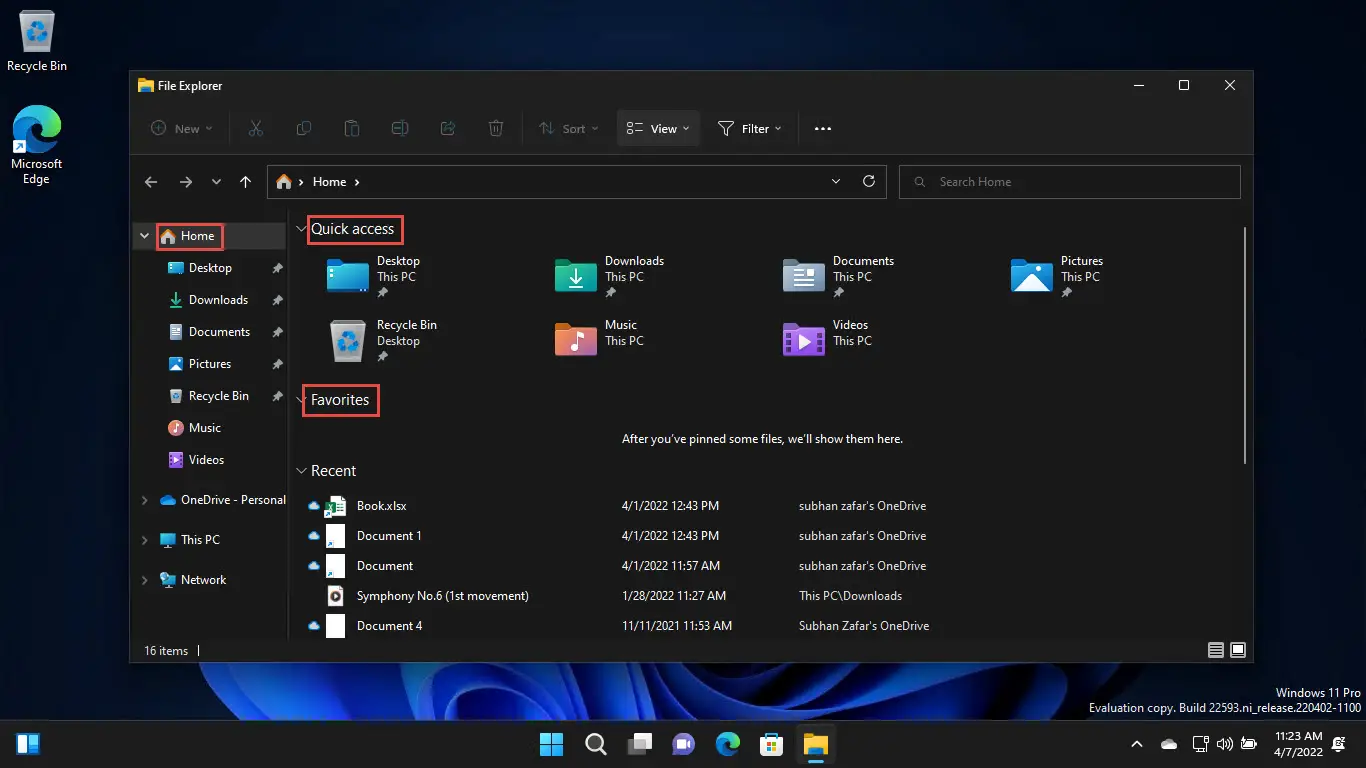This screenshot has height=768, width=1366.
Task: Collapse the Favorites section
Action: 301,400
